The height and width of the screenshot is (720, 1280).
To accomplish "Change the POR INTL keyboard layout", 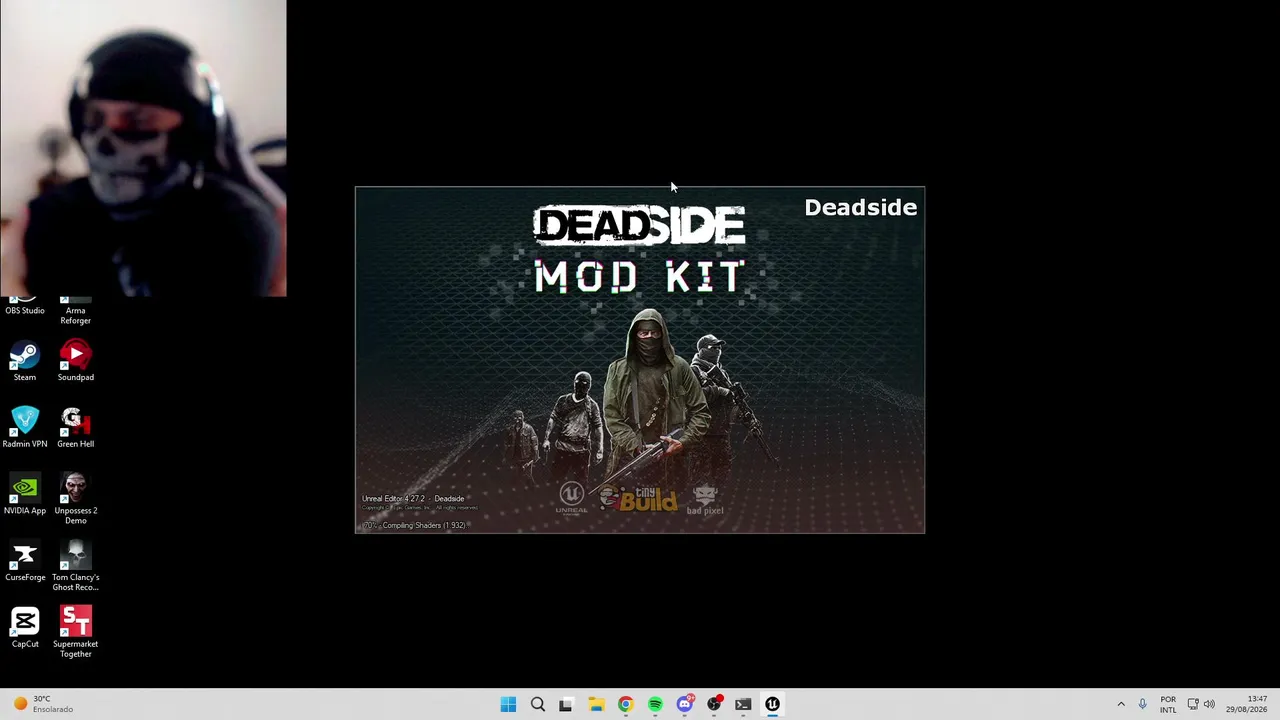I will pyautogui.click(x=1168, y=704).
